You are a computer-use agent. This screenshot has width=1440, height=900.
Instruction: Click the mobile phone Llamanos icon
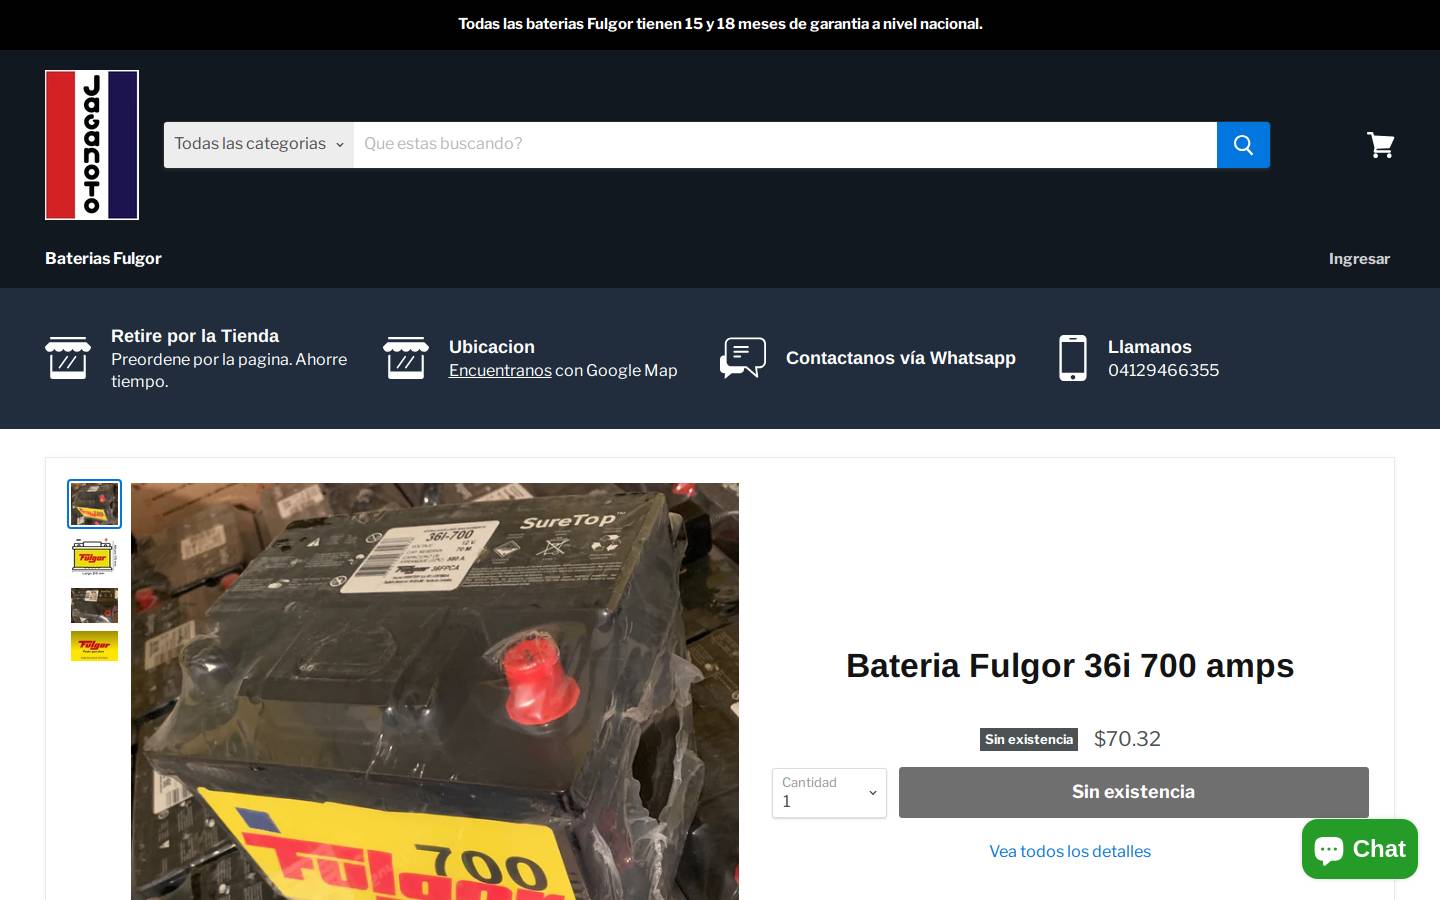pos(1073,358)
